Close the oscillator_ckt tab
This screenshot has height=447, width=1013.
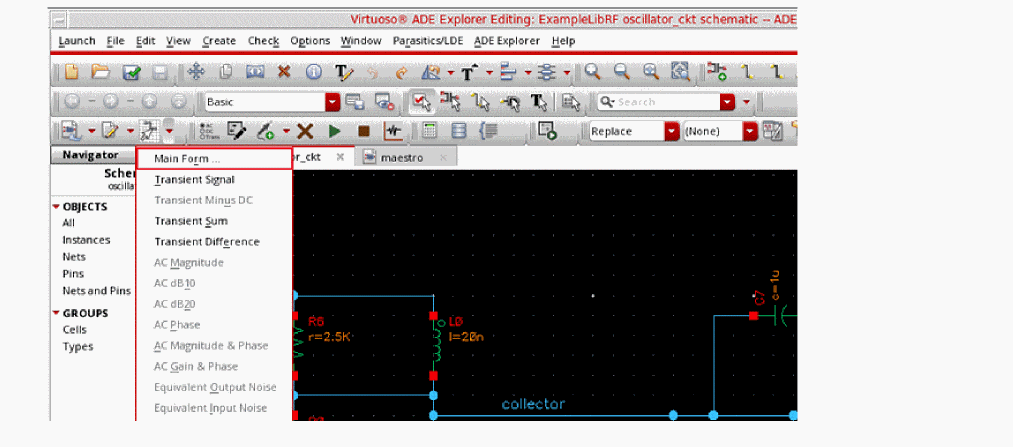340,157
